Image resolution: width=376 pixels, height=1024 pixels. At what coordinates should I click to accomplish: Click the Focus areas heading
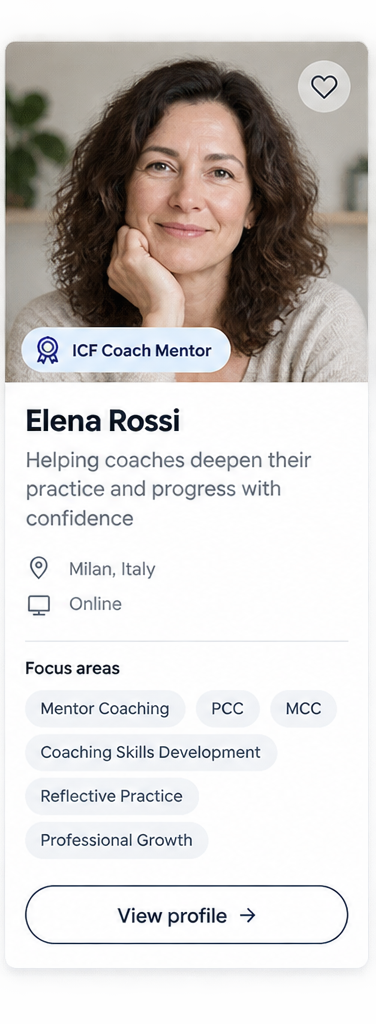tap(72, 668)
